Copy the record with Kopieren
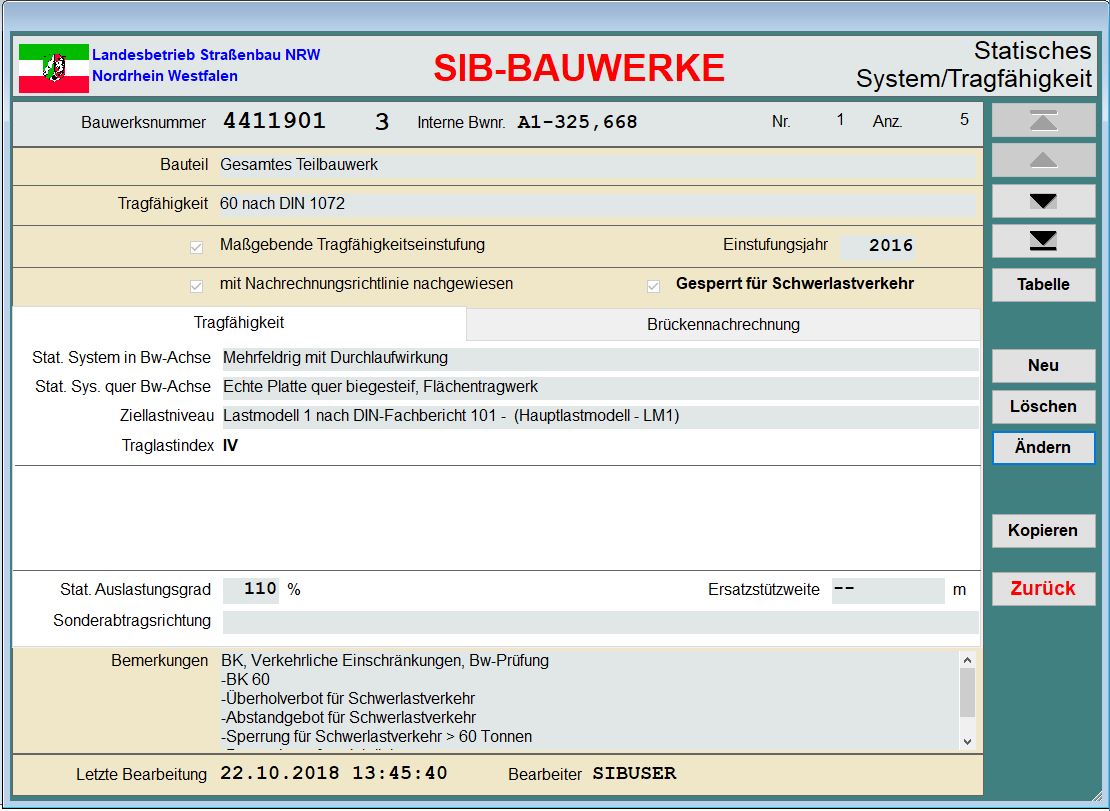Image resolution: width=1110 pixels, height=811 pixels. click(1043, 530)
